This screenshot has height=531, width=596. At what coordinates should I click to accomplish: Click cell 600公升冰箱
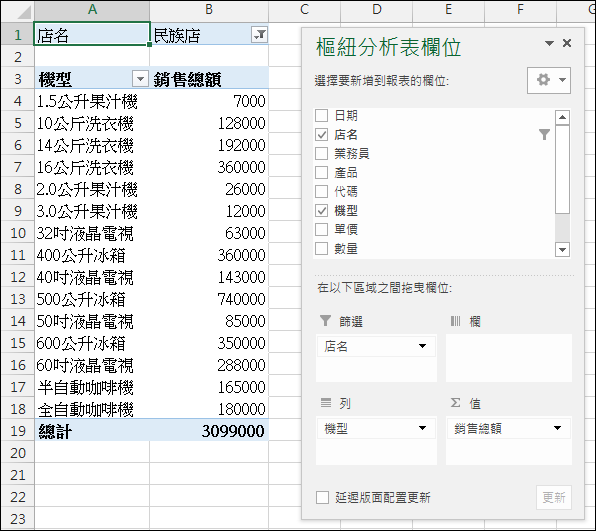click(92, 343)
